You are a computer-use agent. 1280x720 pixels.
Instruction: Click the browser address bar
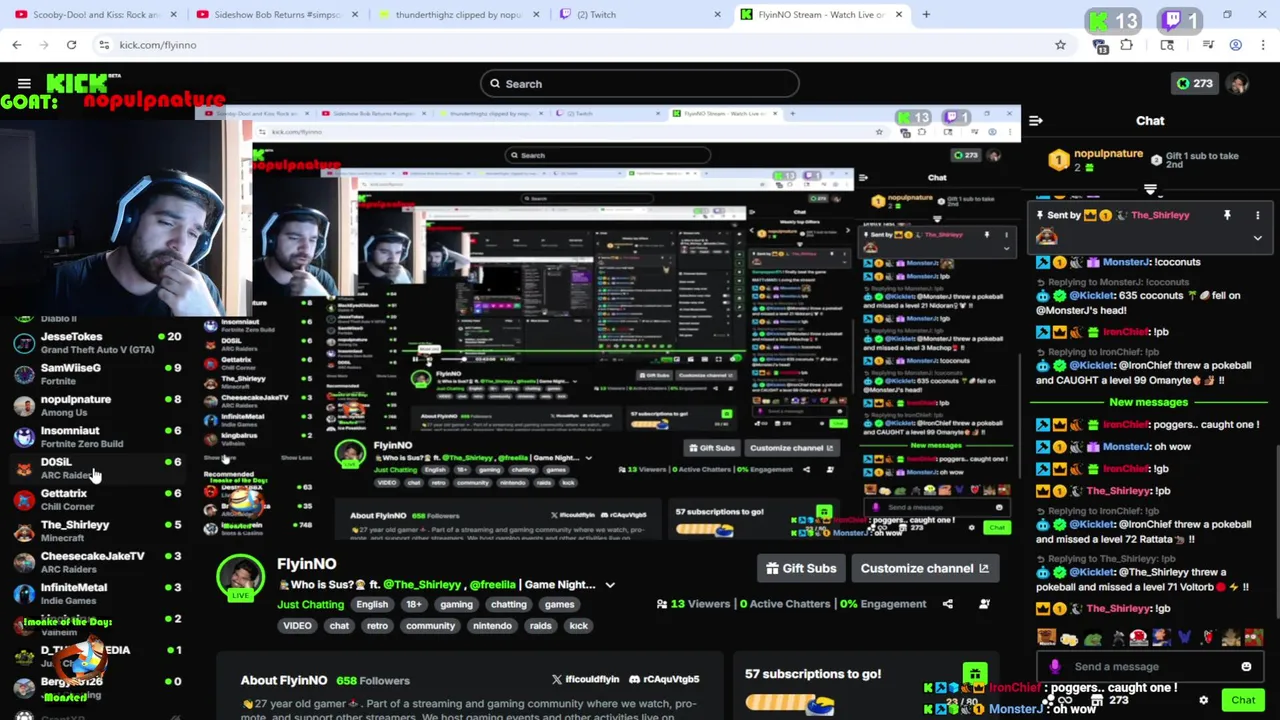pyautogui.click(x=575, y=45)
